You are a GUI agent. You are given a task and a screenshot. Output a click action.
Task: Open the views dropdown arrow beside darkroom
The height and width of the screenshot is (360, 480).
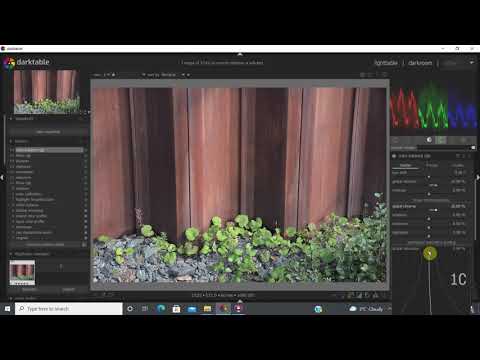(472, 62)
